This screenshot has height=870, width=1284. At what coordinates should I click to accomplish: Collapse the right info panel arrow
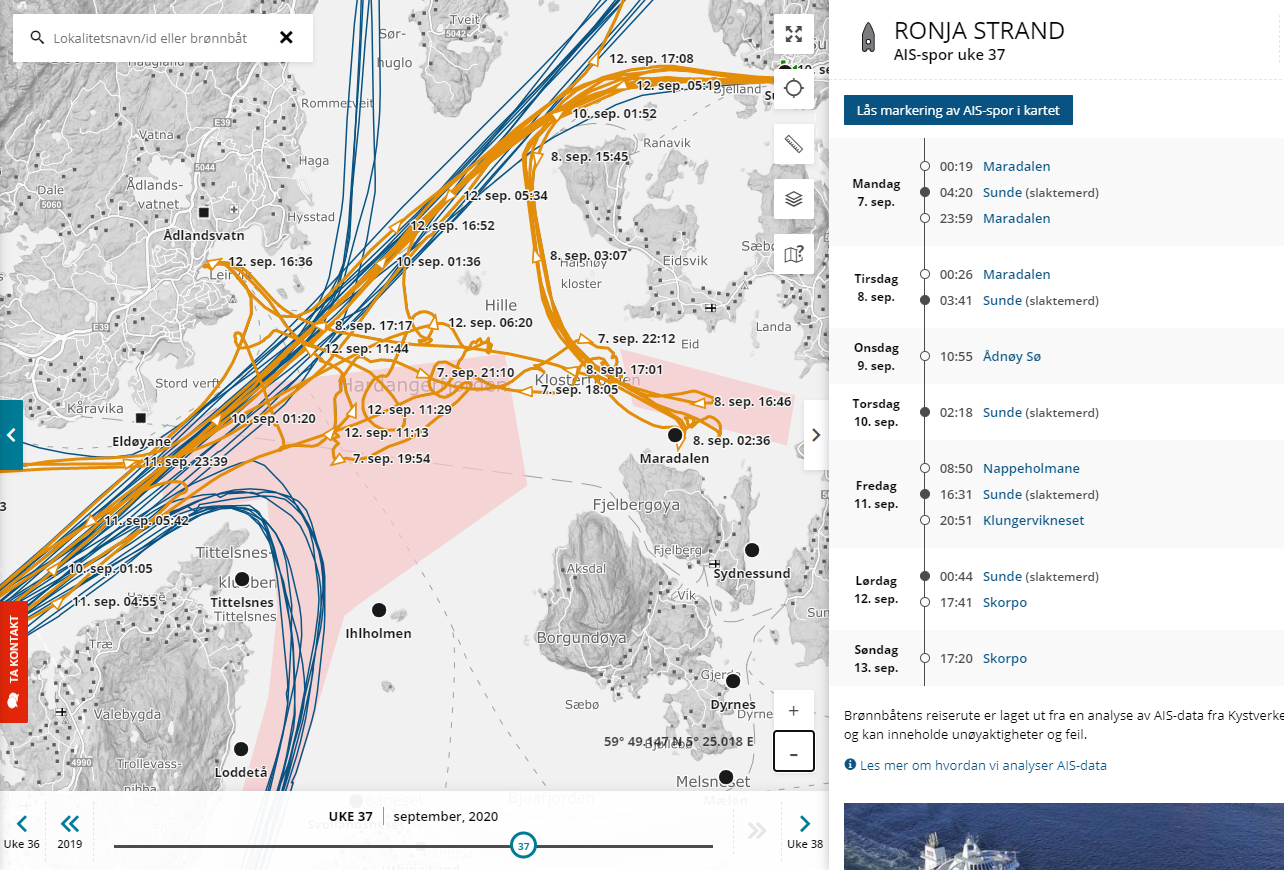click(816, 435)
